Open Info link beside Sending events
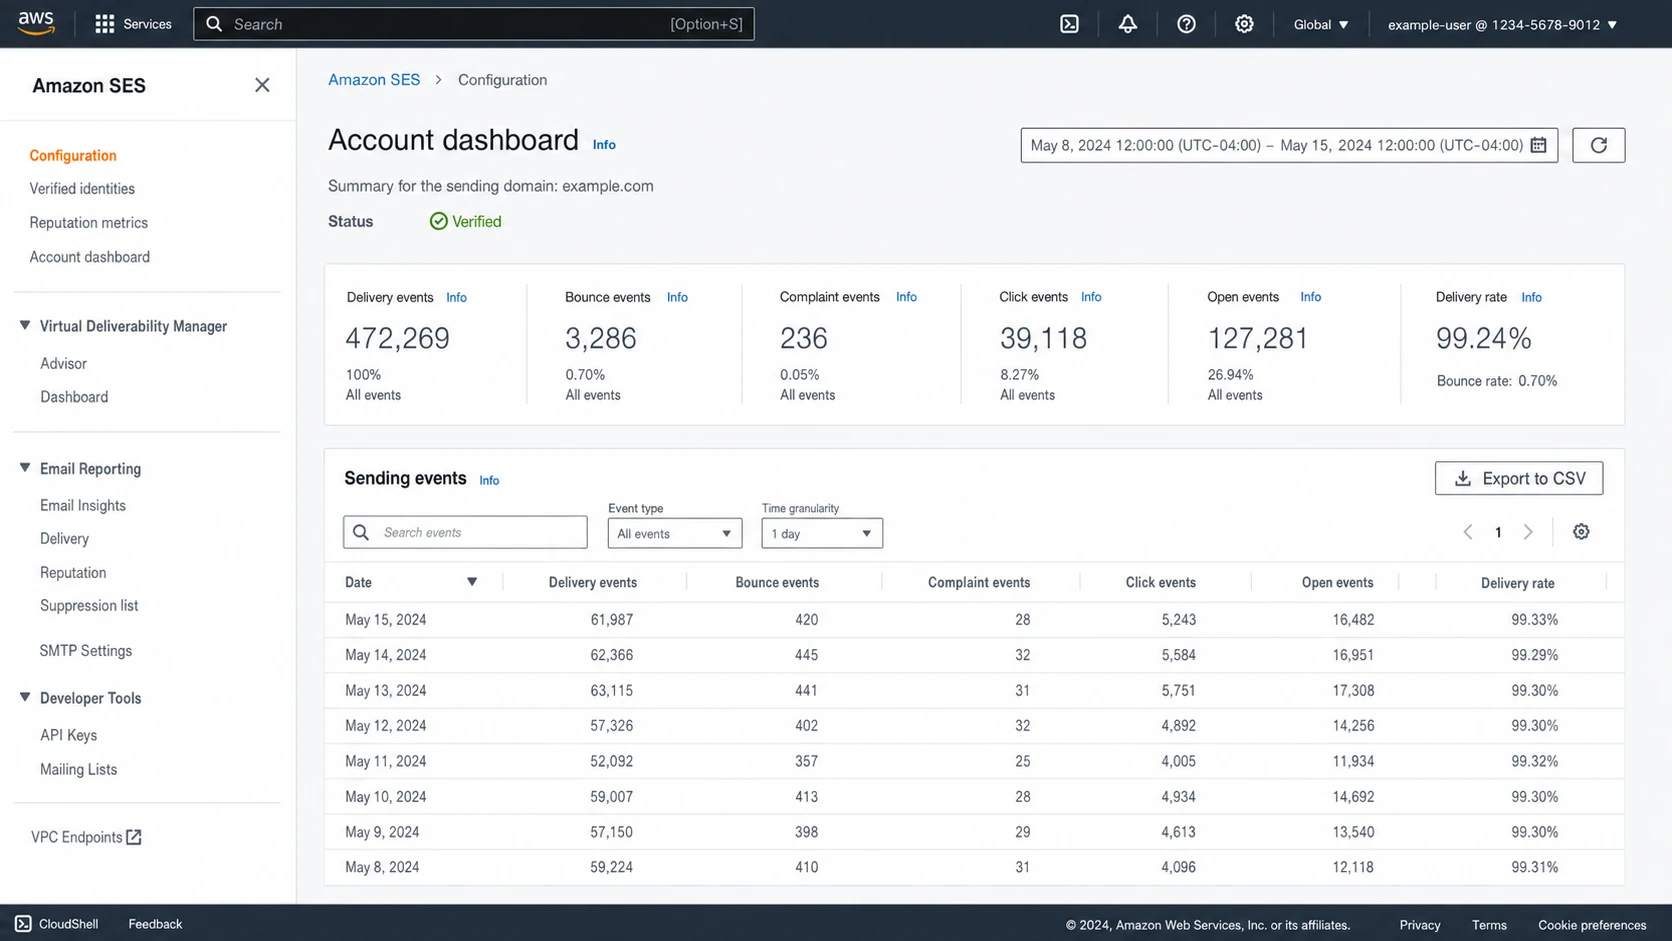The width and height of the screenshot is (1672, 941). pyautogui.click(x=489, y=481)
